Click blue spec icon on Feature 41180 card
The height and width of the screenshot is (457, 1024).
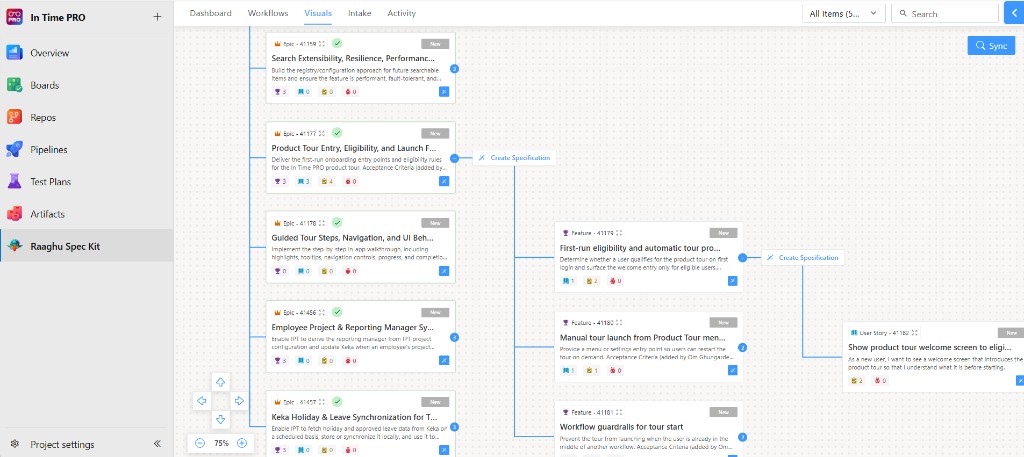733,370
